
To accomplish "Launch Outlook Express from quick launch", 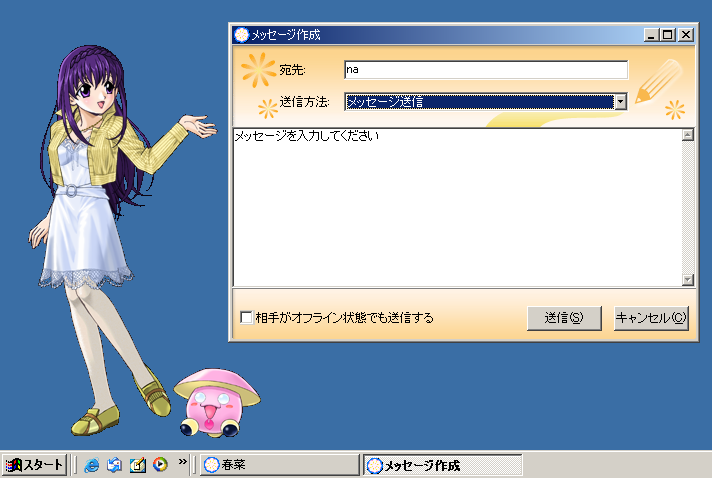I will tap(114, 465).
